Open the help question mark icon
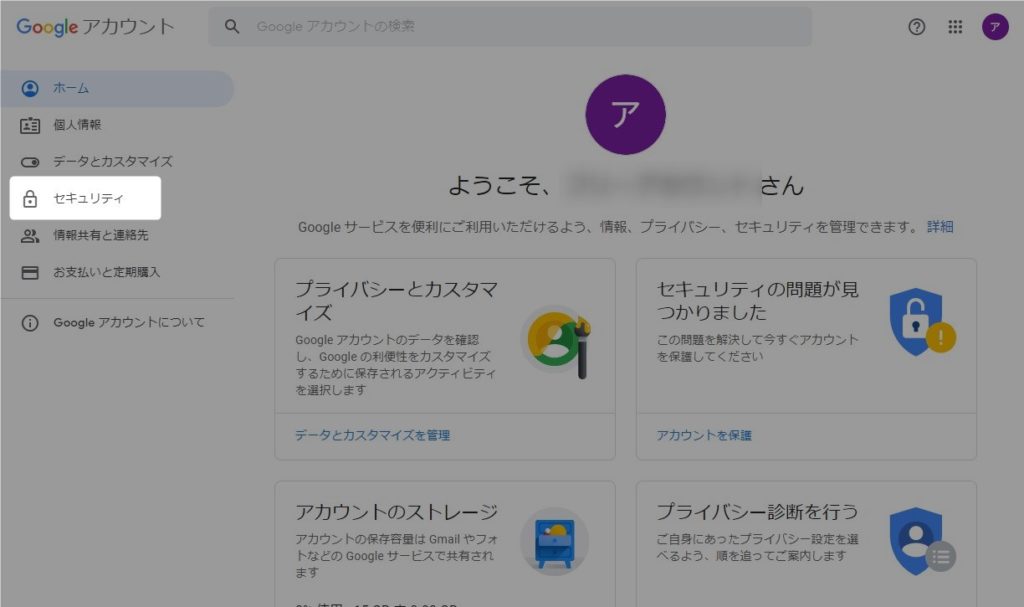1024x607 pixels. (x=916, y=27)
